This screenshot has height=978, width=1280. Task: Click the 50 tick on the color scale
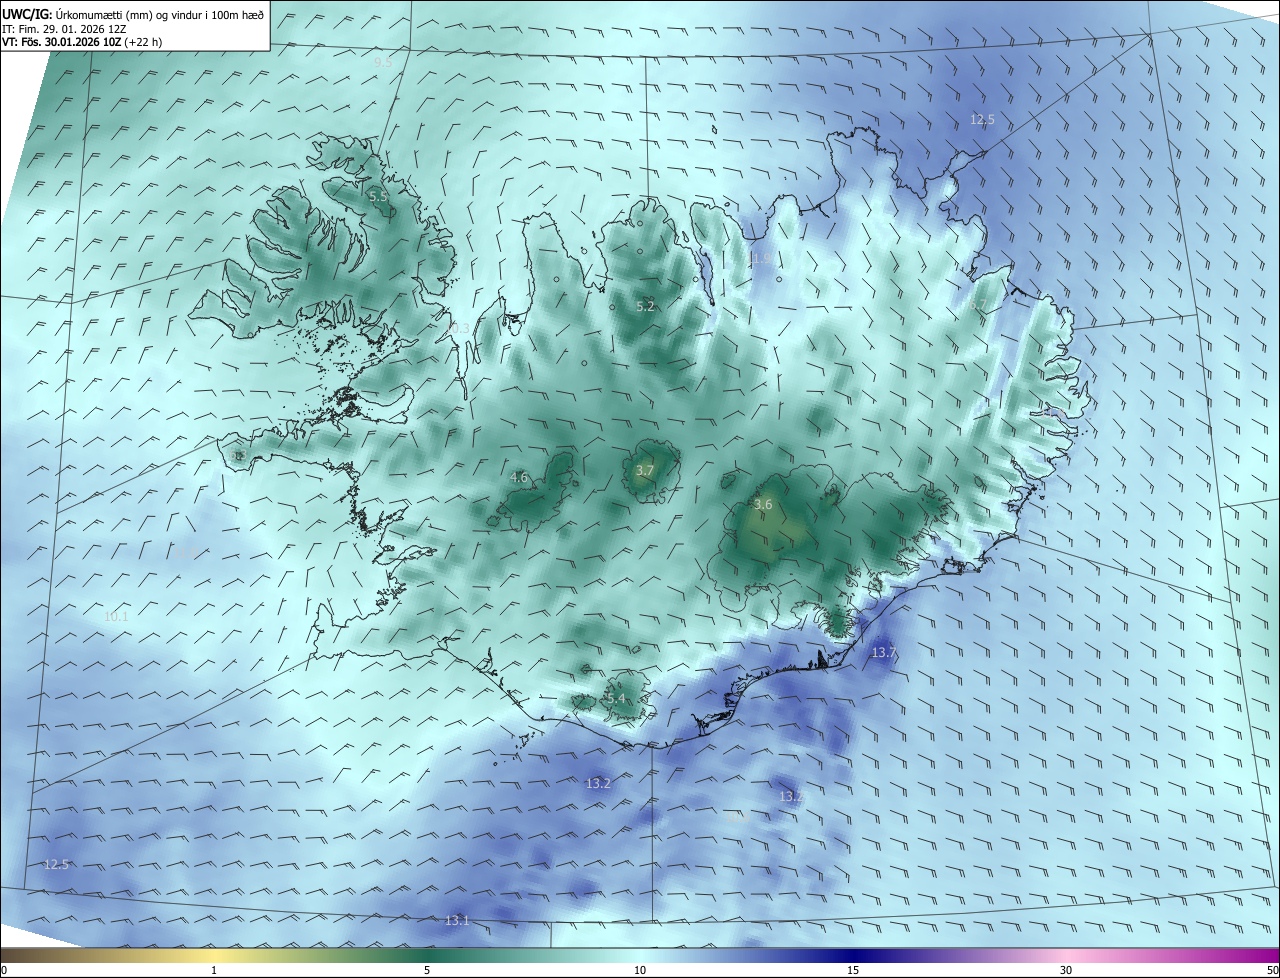(1272, 970)
